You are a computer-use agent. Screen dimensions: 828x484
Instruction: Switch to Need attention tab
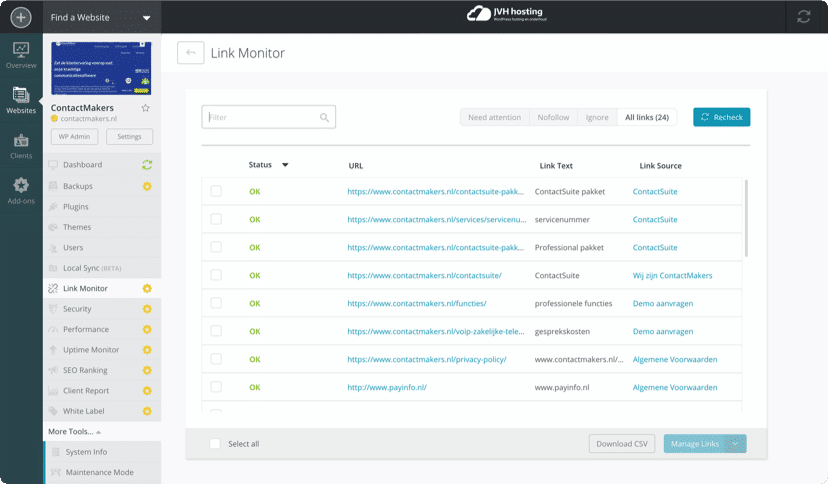[494, 117]
